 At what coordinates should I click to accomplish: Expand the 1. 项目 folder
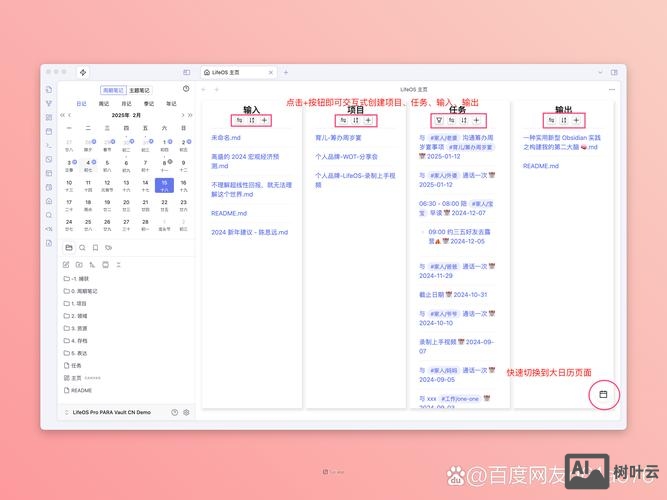point(75,303)
